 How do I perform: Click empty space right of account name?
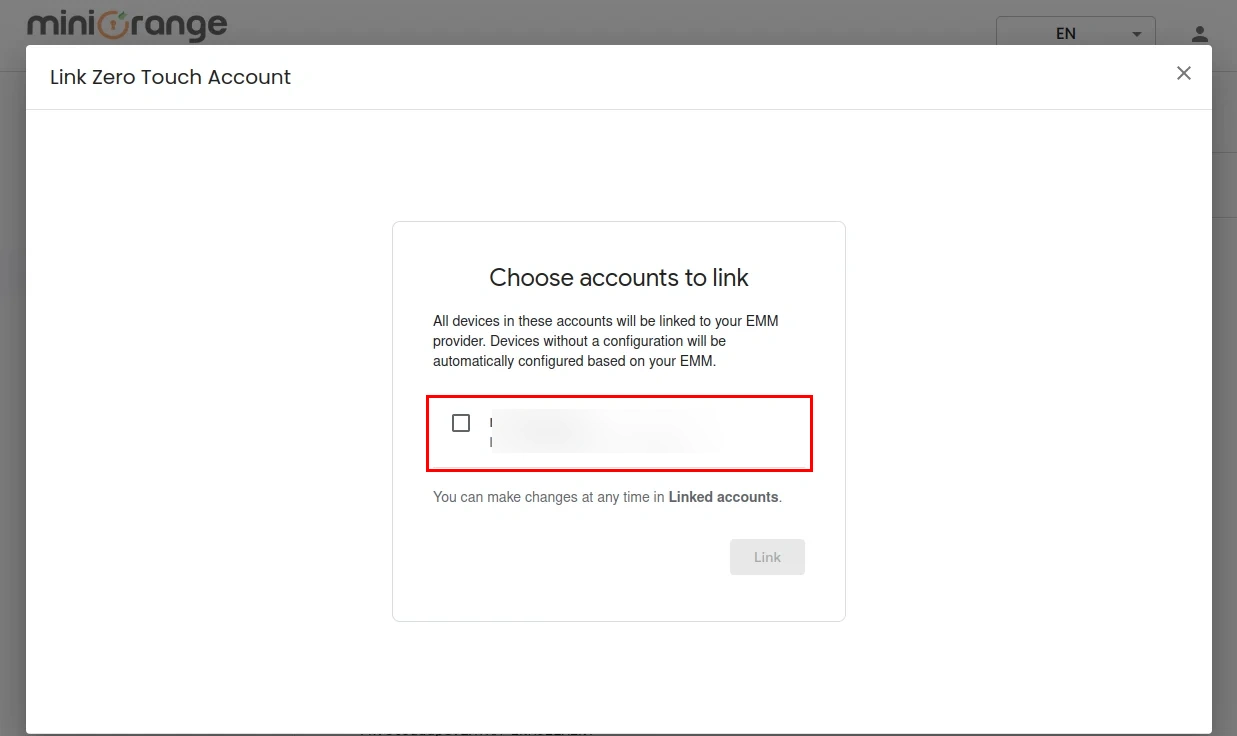765,432
